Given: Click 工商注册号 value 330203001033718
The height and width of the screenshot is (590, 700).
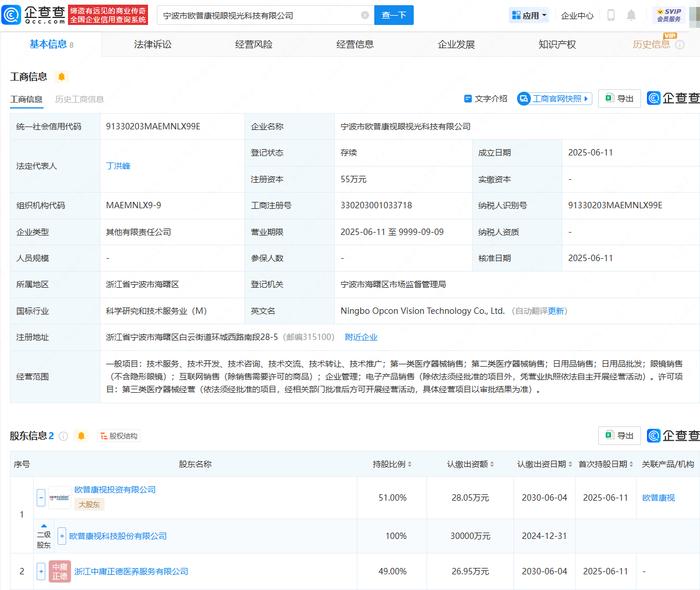Looking at the screenshot, I should coord(376,205).
